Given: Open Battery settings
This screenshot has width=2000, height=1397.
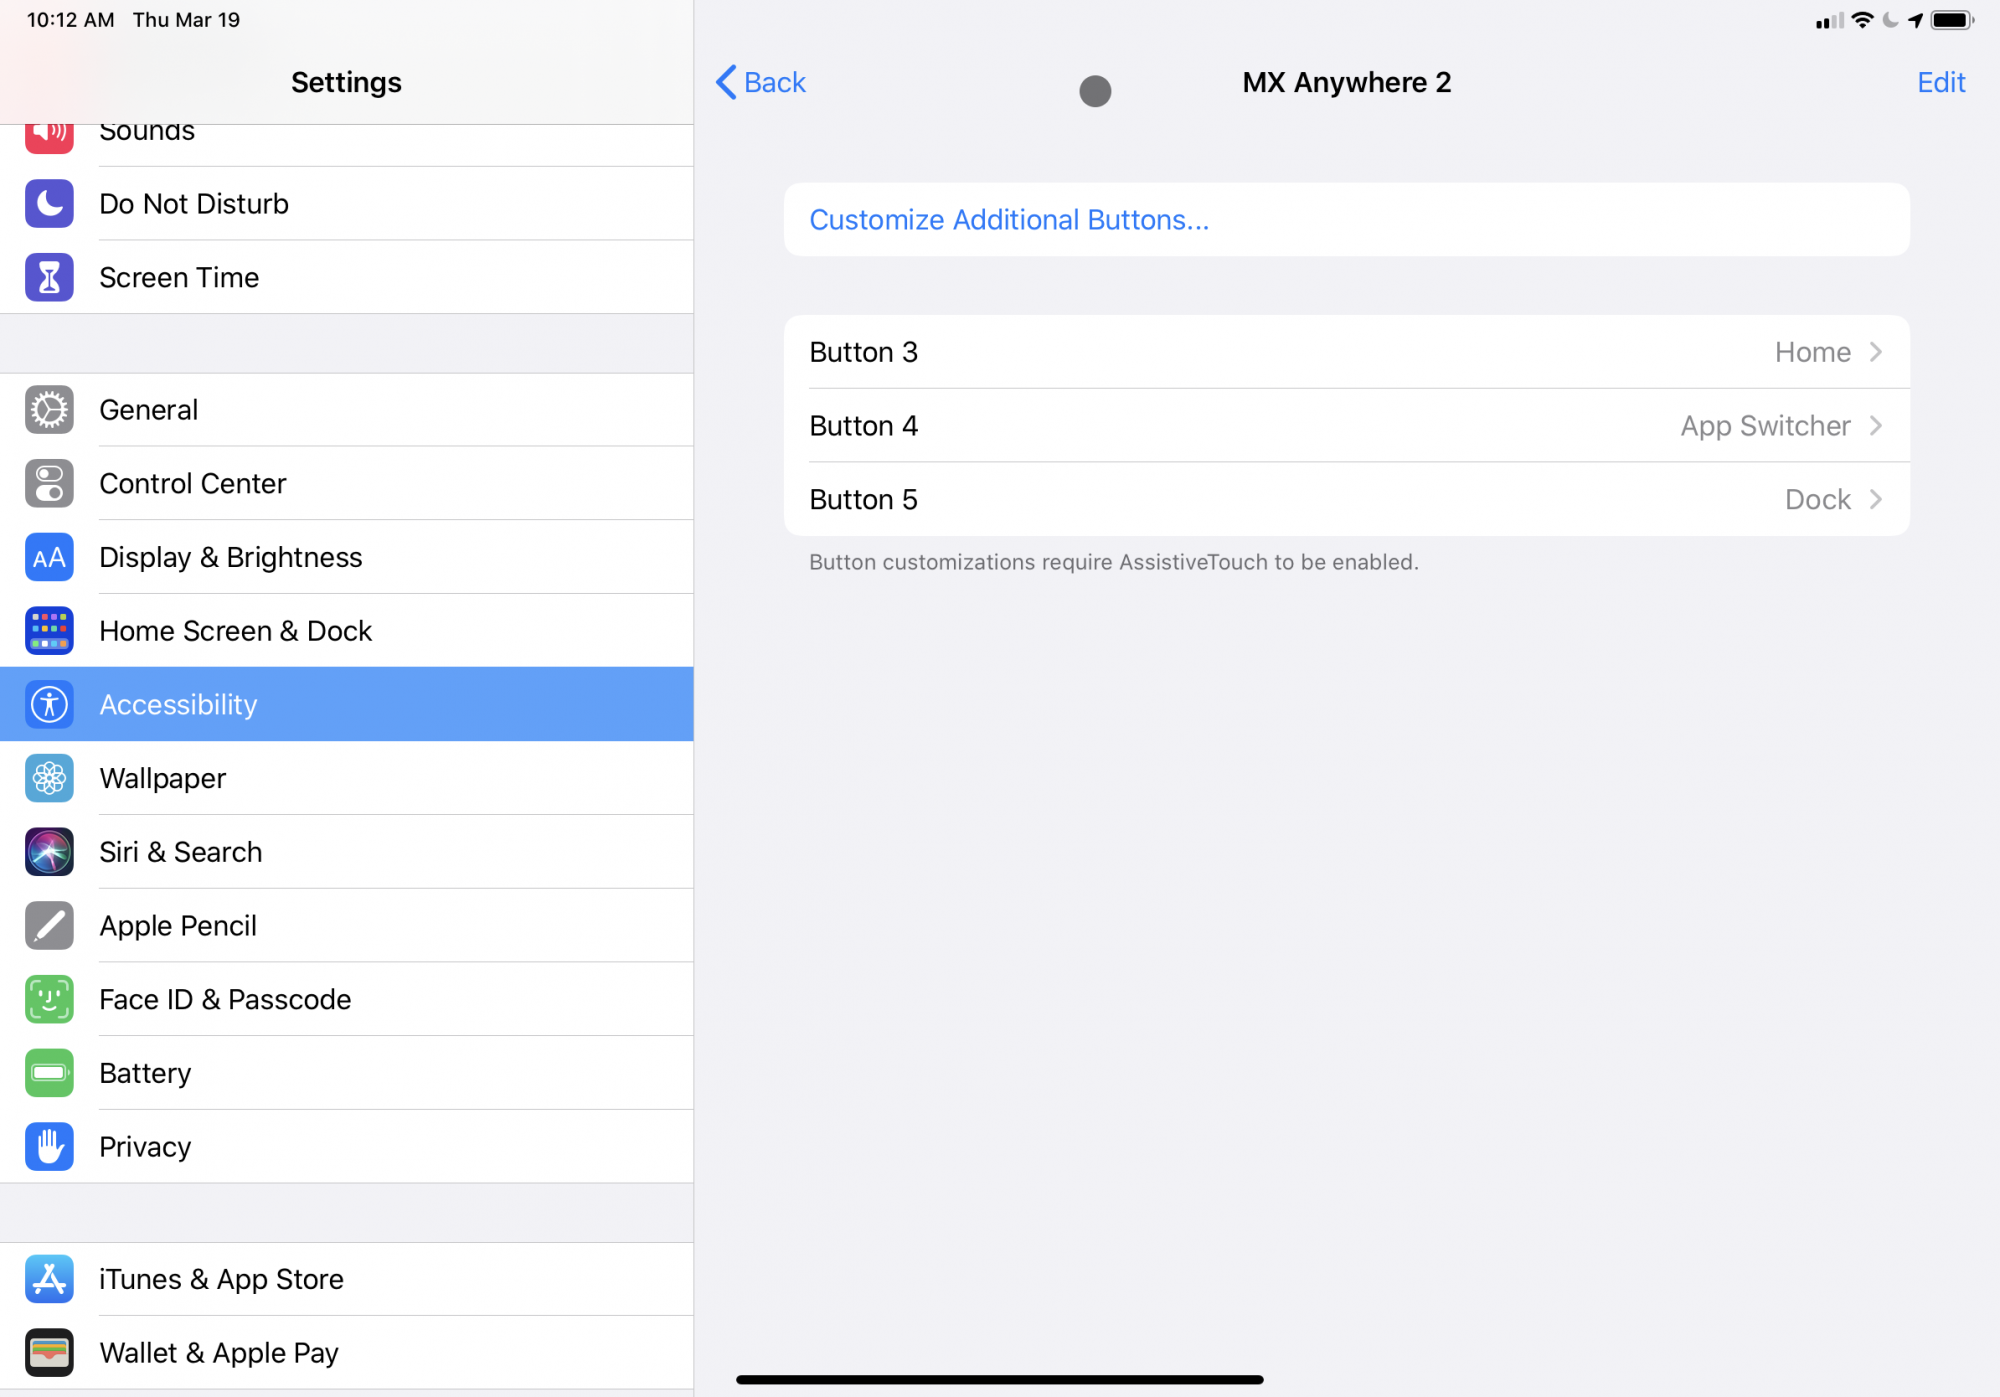Looking at the screenshot, I should pyautogui.click(x=146, y=1074).
